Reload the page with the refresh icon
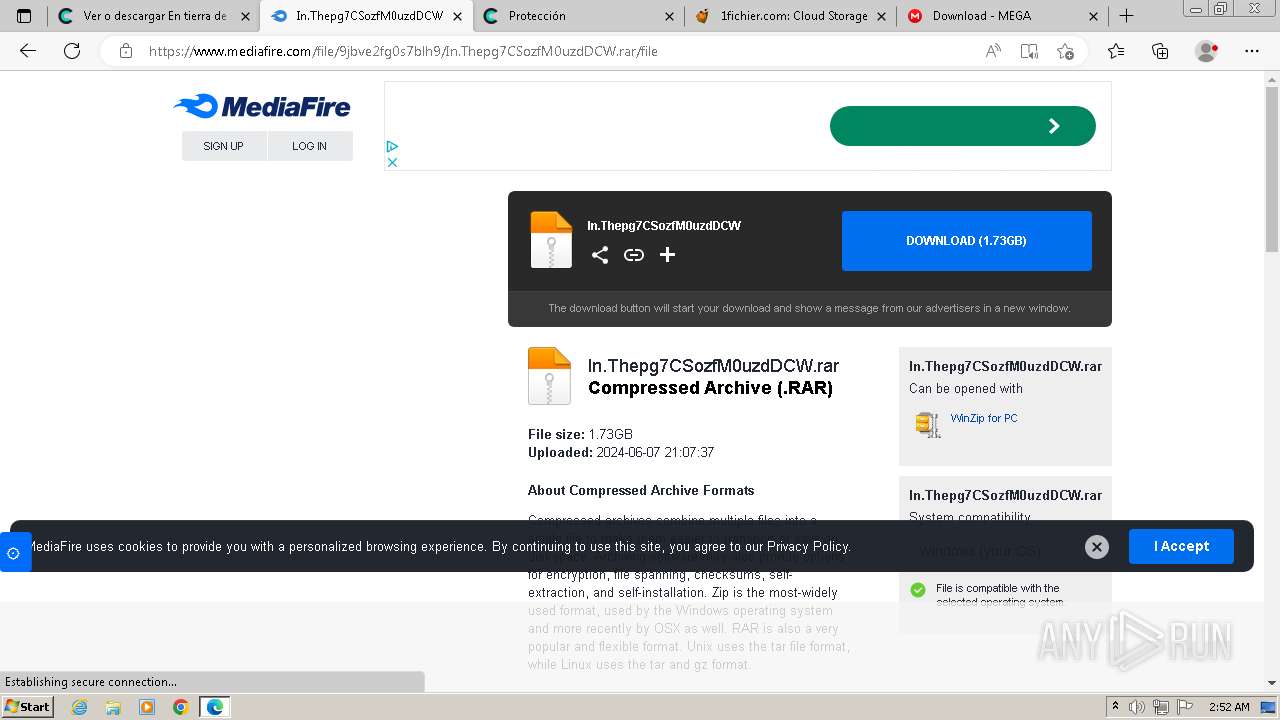Screen dimensions: 1280x720 pos(72,51)
